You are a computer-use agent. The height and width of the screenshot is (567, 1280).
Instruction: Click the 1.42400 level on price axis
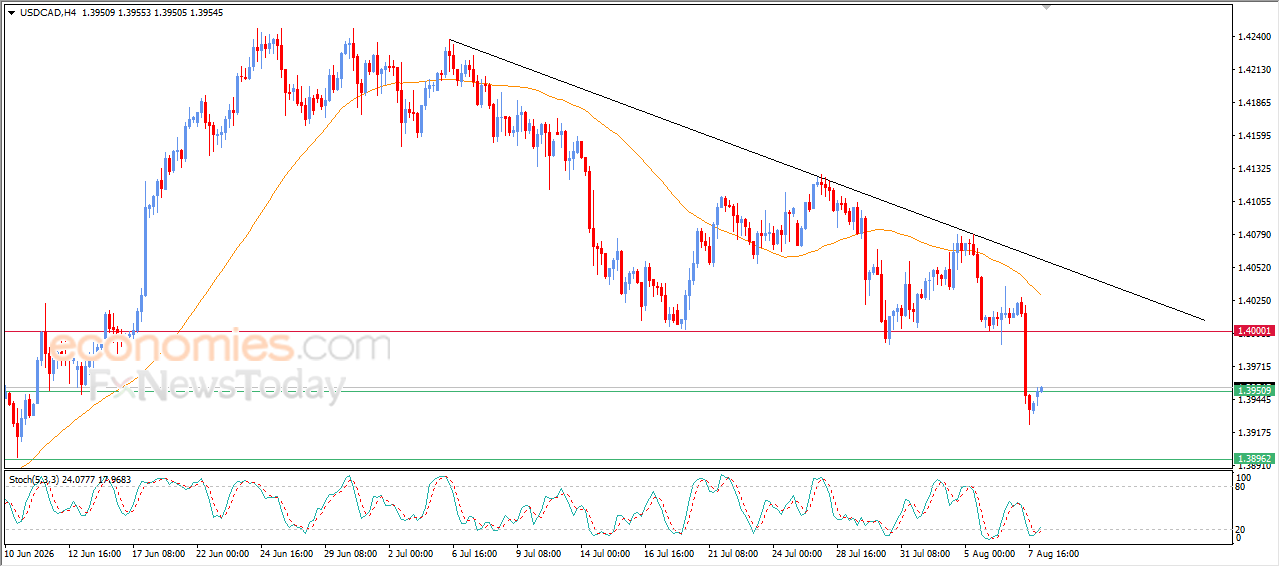coord(1254,37)
